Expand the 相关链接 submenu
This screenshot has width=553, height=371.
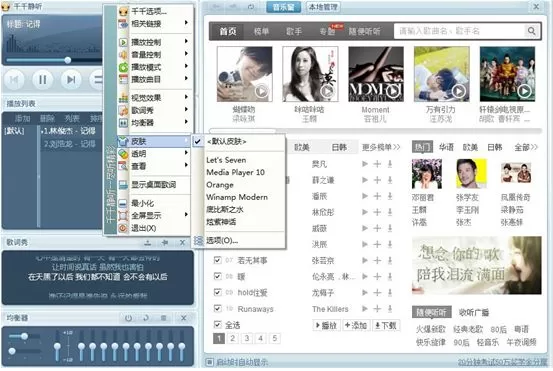(156, 24)
